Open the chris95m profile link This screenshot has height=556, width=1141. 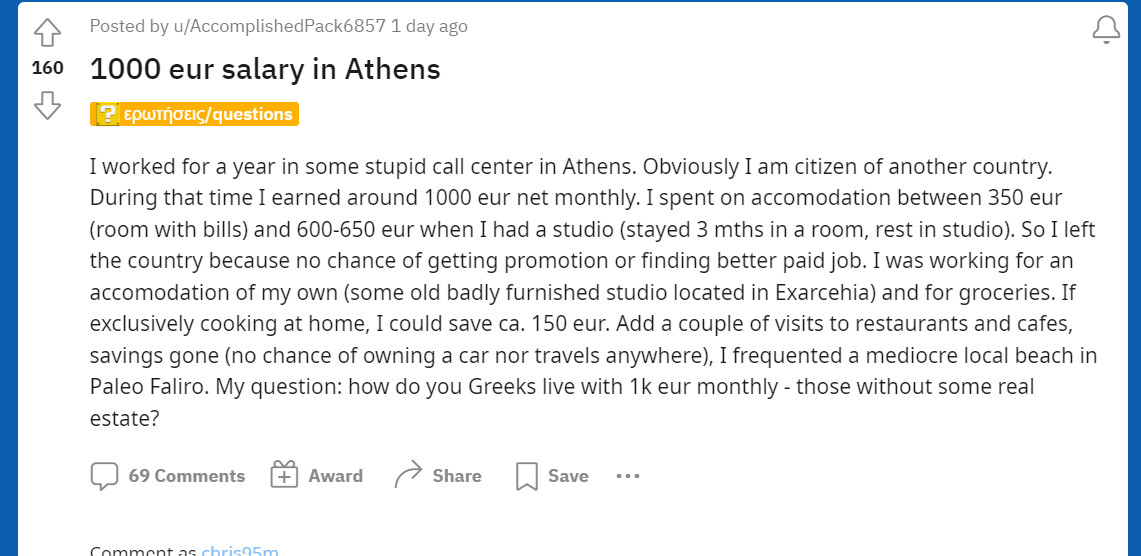(240, 551)
